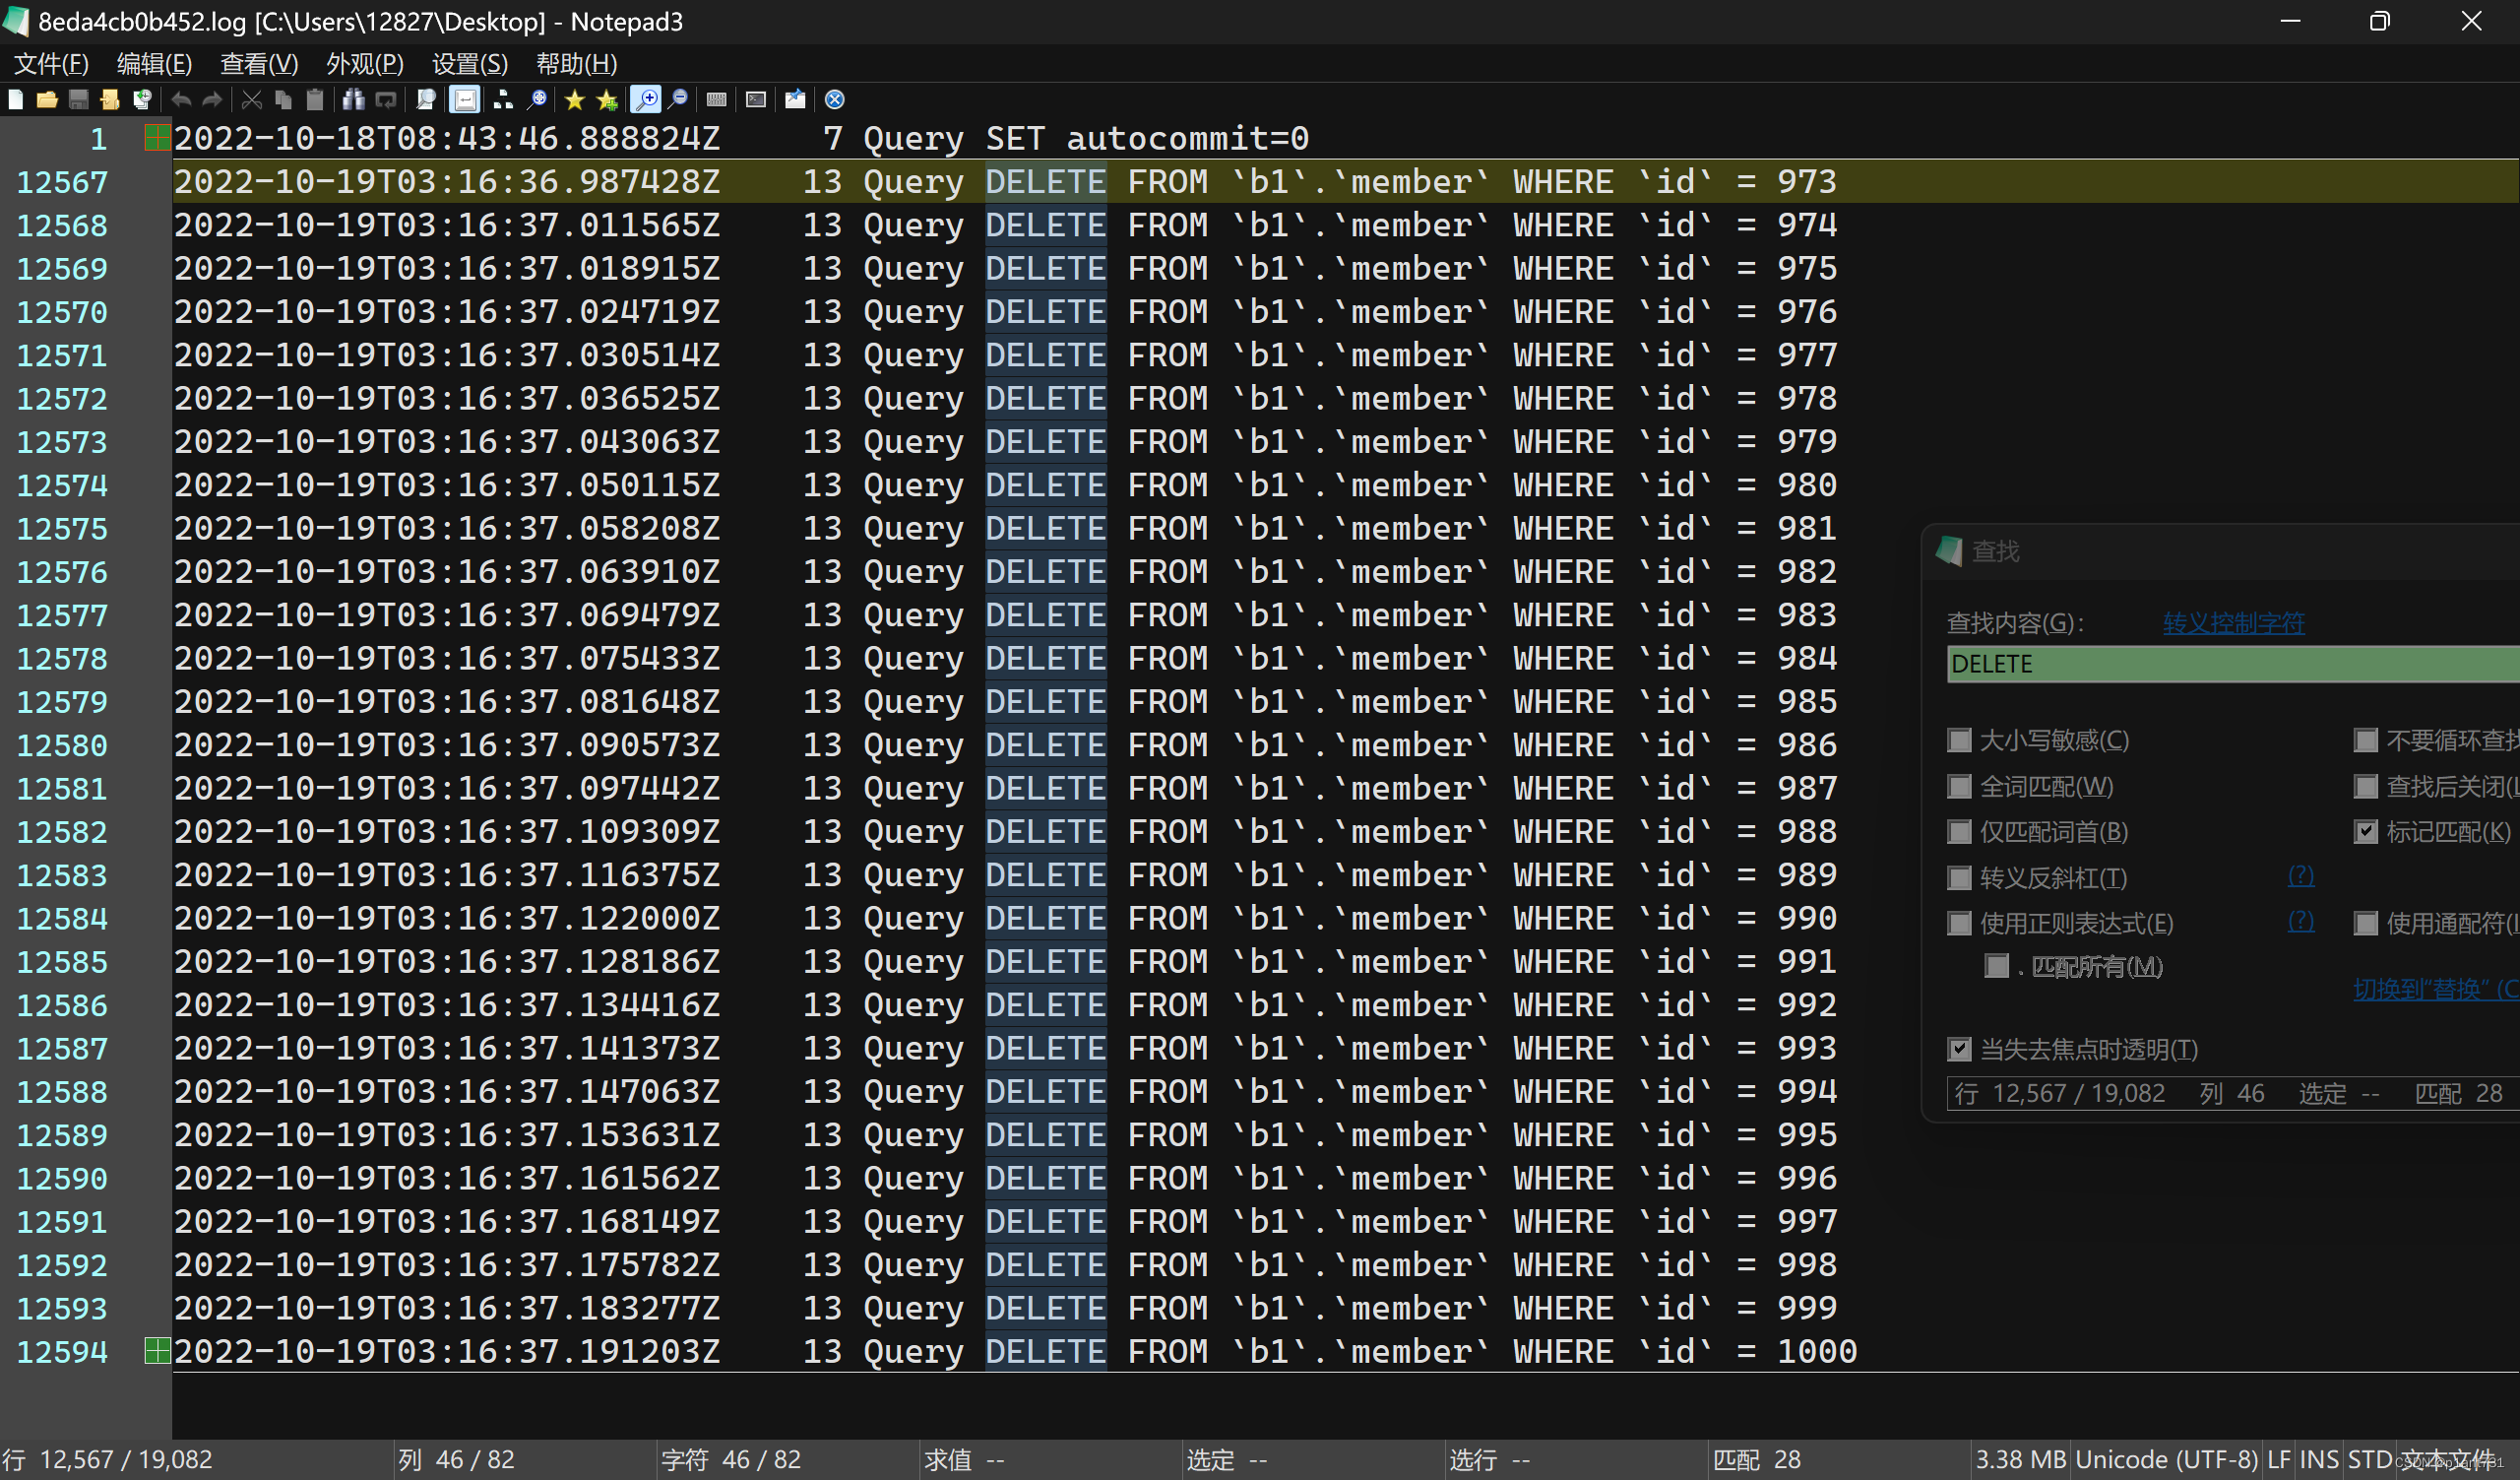This screenshot has width=2520, height=1480.
Task: Click the Zoom Out magnifier icon
Action: 679,99
